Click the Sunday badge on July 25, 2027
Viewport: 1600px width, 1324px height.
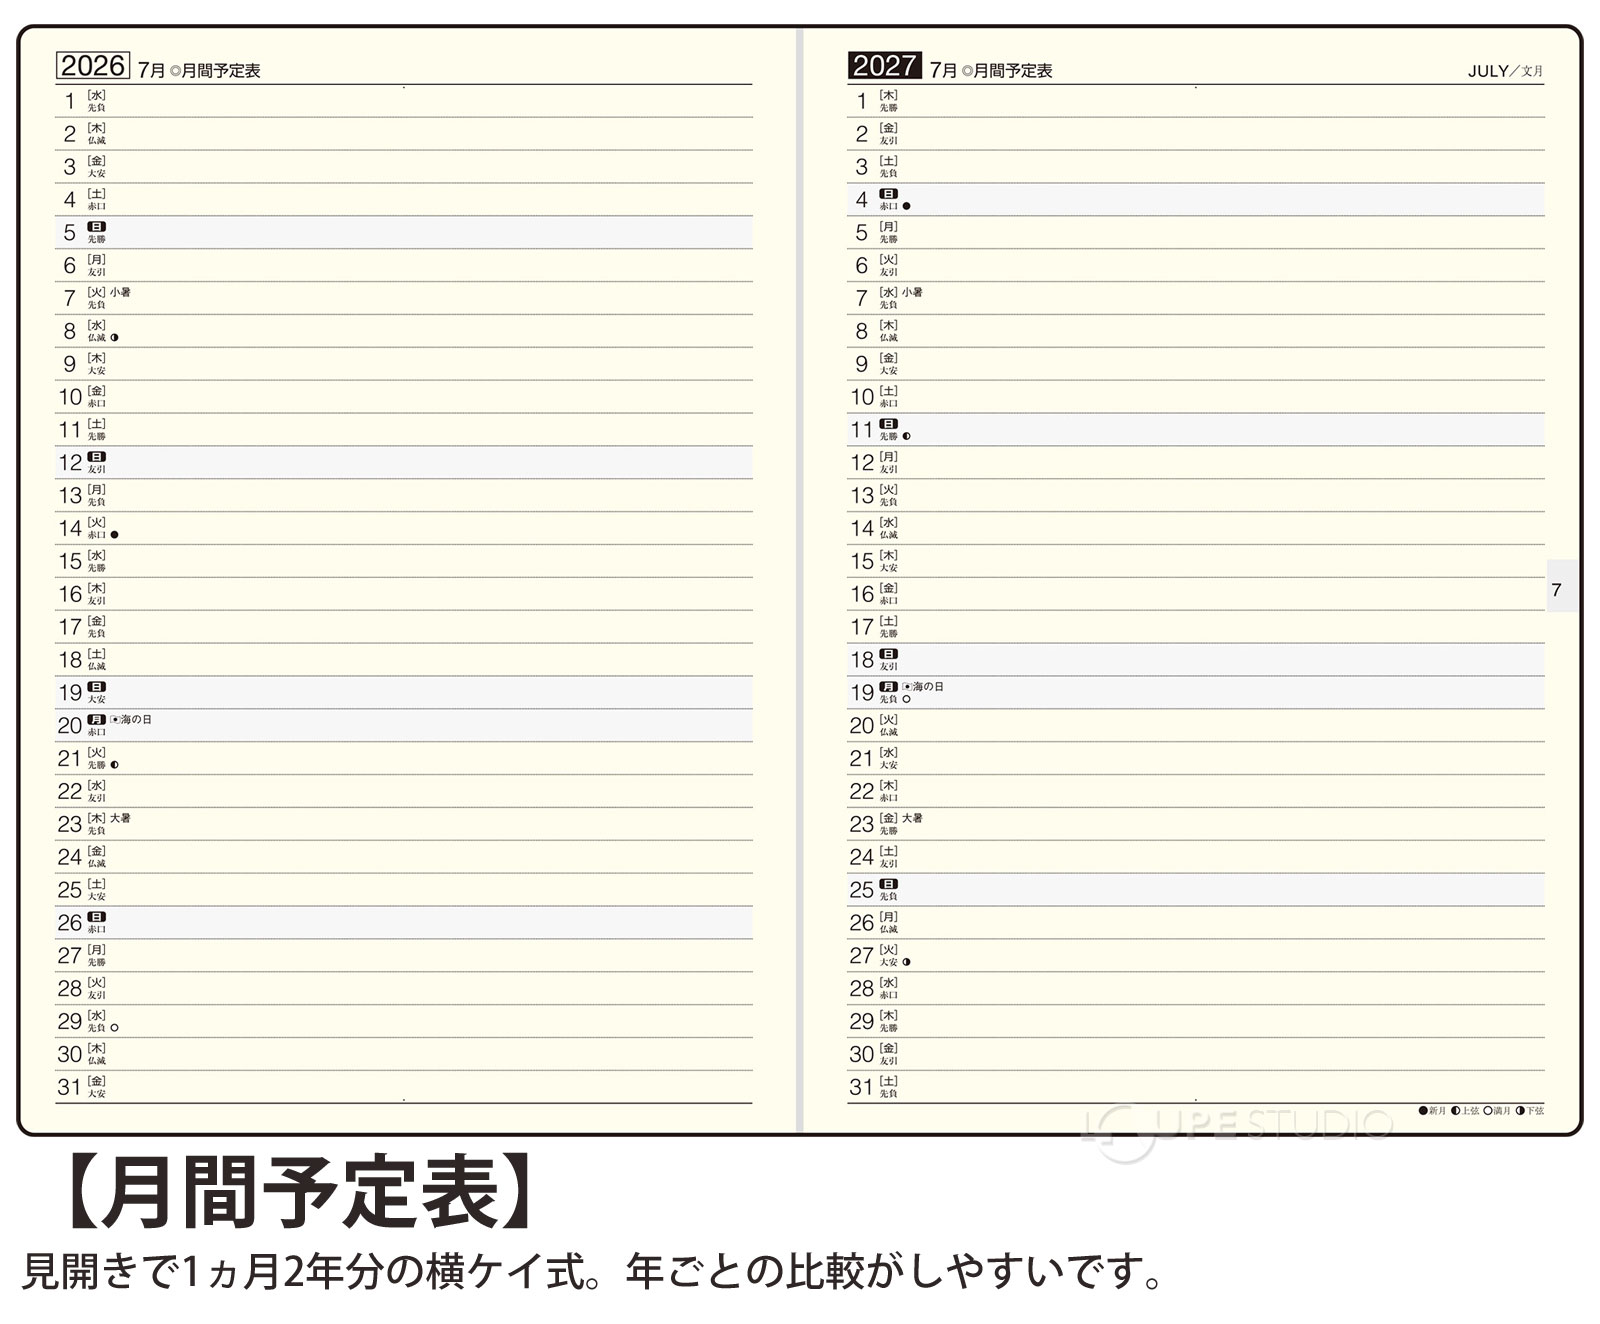(888, 884)
